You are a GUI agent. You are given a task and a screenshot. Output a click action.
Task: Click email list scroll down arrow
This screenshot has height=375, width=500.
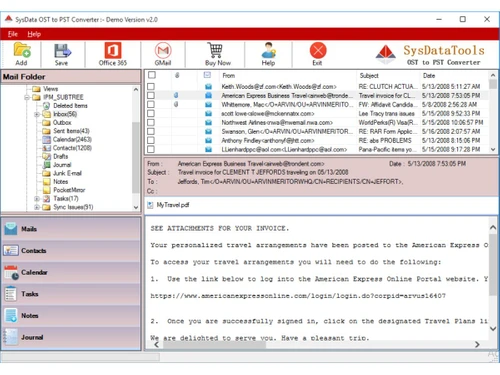pyautogui.click(x=493, y=150)
